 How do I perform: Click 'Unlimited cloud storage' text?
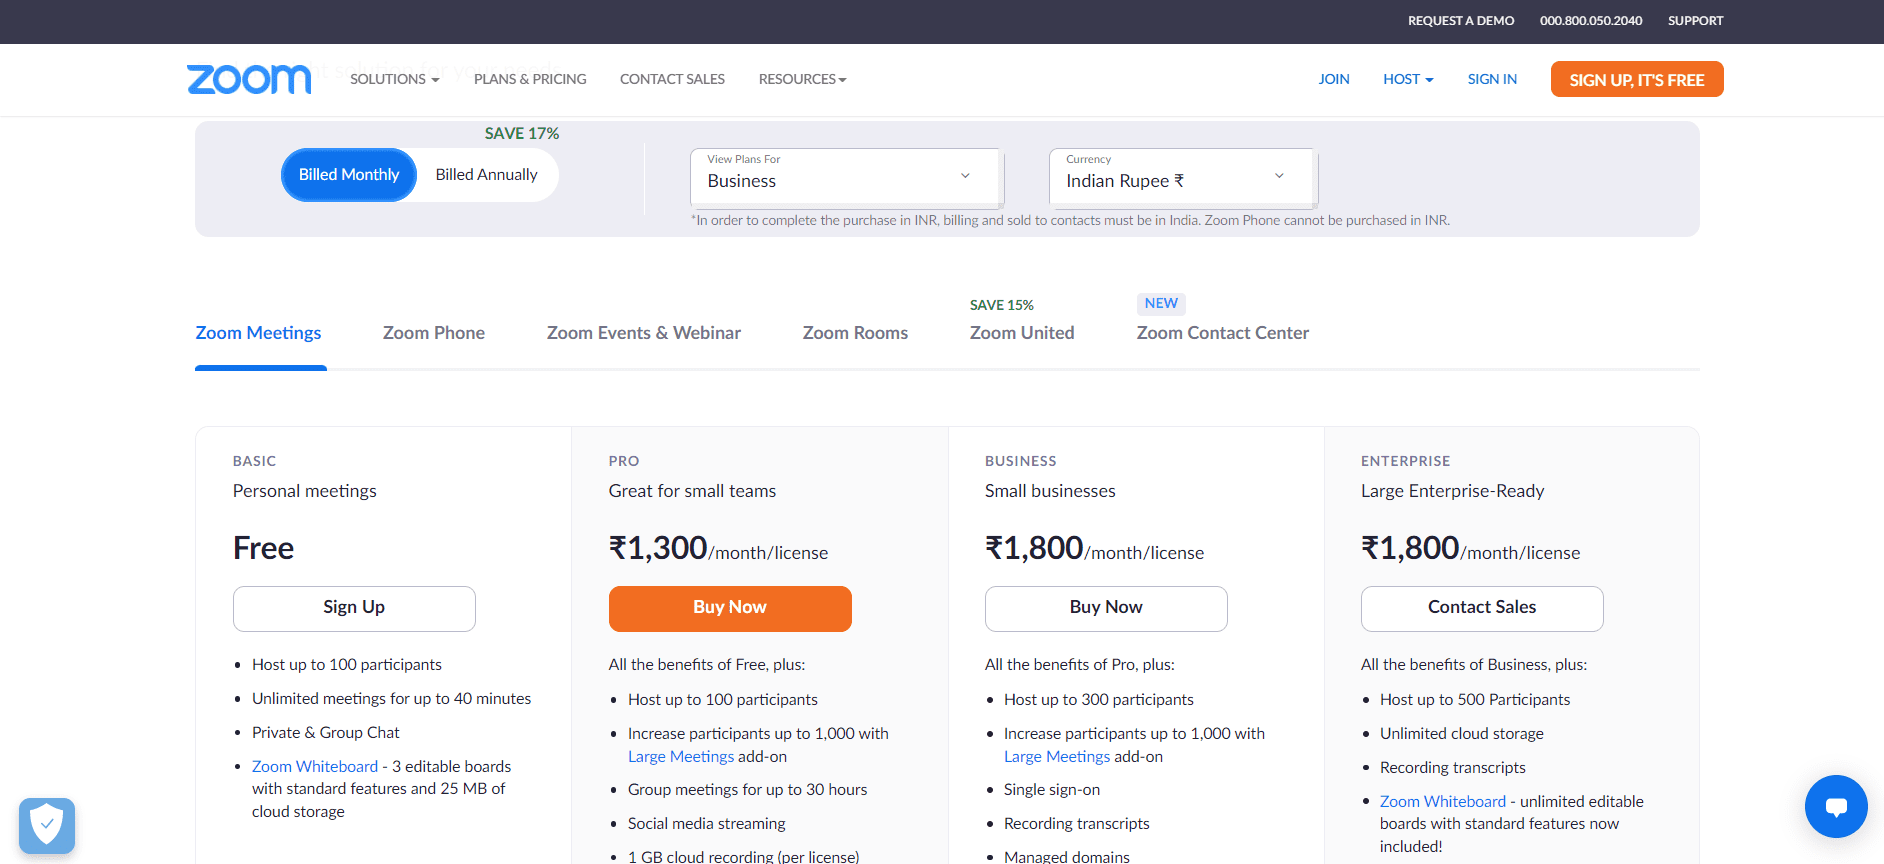1462,734
